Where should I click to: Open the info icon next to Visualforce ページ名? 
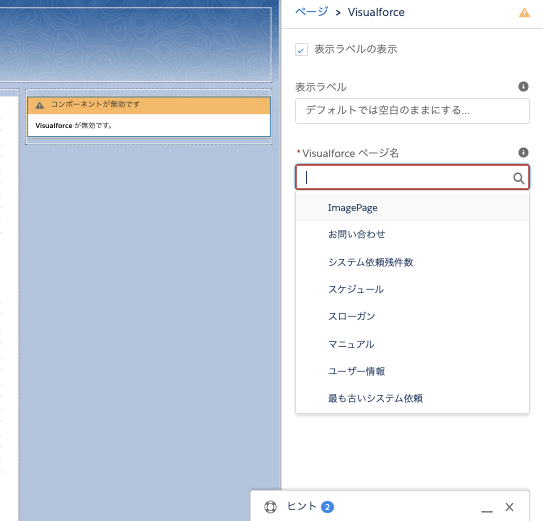pyautogui.click(x=523, y=152)
